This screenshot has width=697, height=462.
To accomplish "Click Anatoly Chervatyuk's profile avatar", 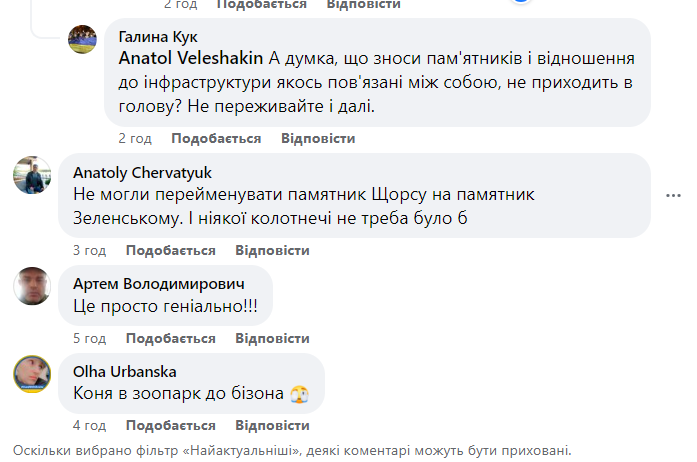I will click(32, 175).
